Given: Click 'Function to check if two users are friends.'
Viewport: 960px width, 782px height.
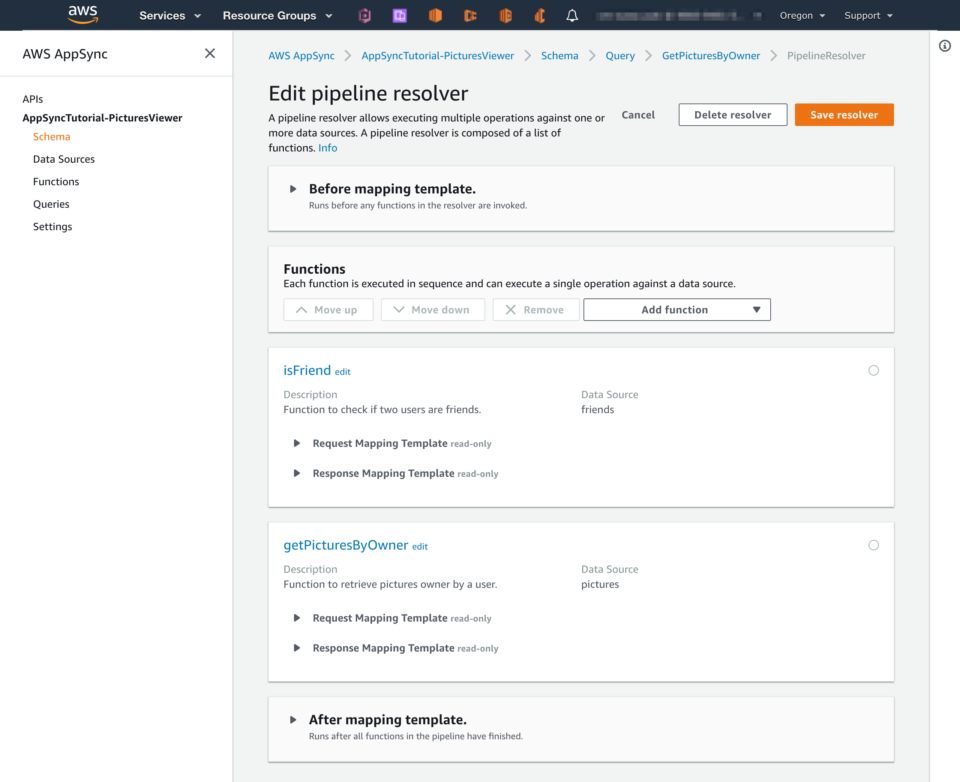Looking at the screenshot, I should point(382,410).
